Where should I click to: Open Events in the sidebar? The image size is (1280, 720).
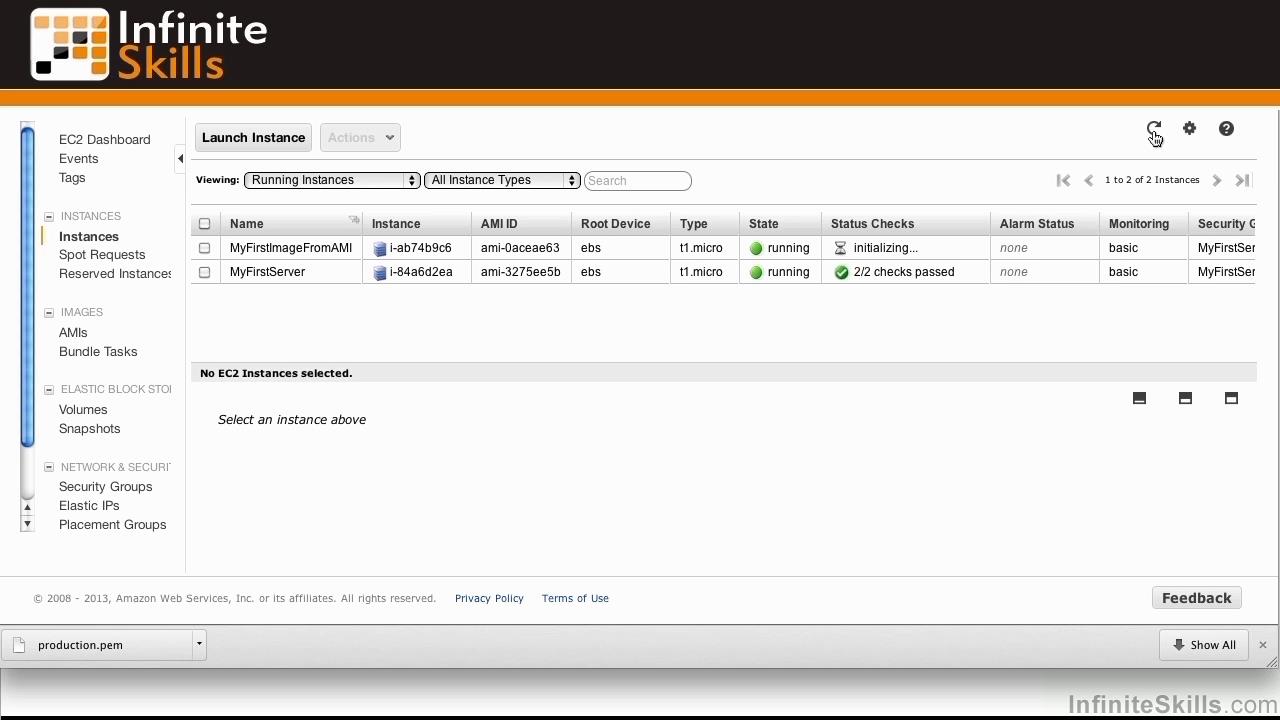tap(79, 159)
